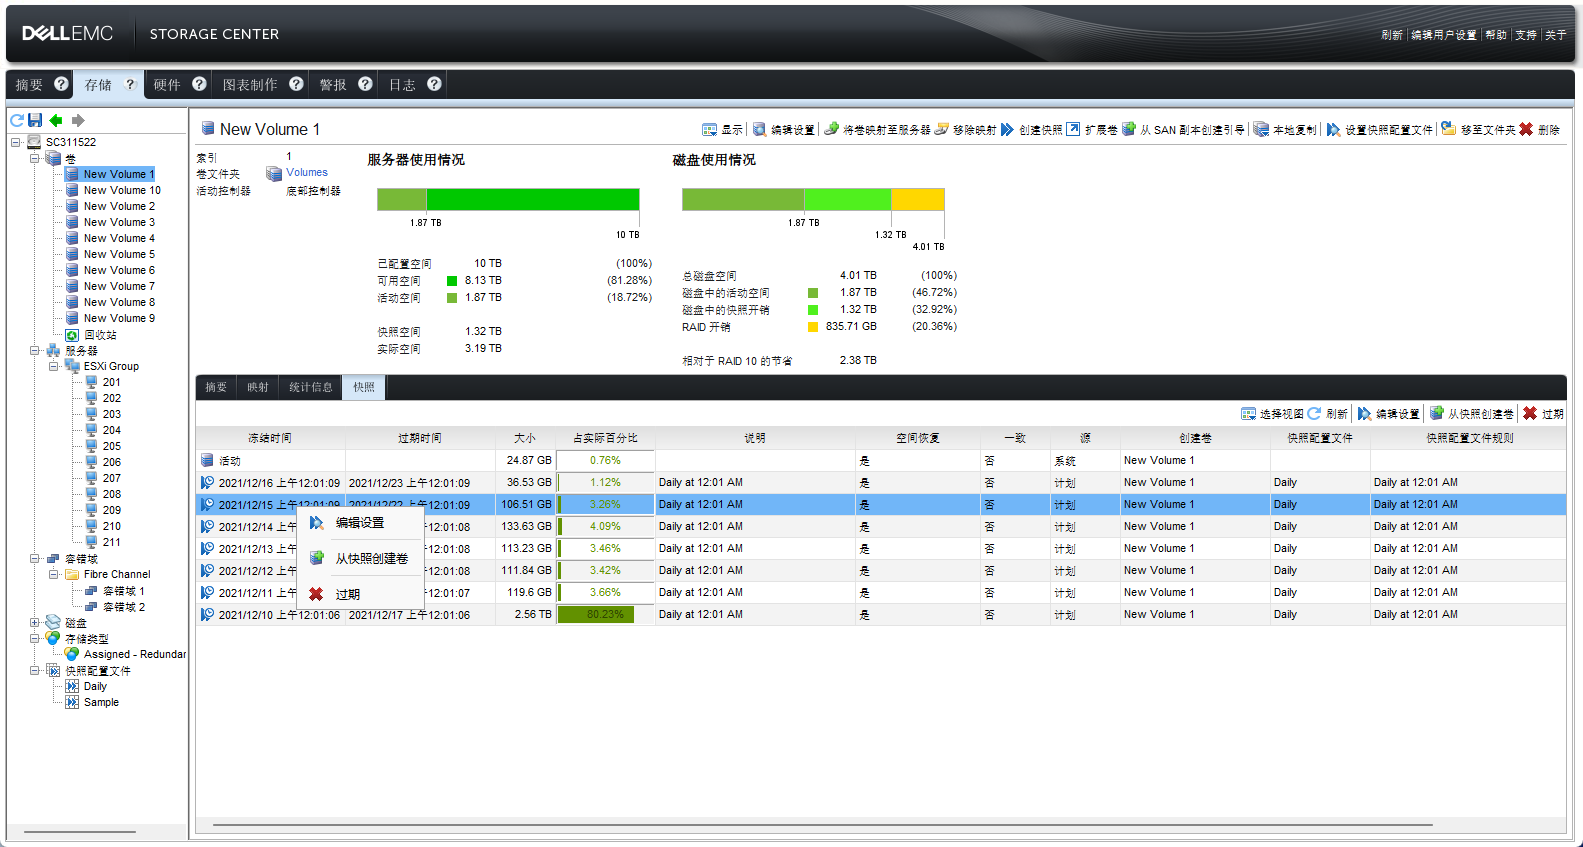Collapse the SC311522 root node
1583x847 pixels.
tap(16, 142)
